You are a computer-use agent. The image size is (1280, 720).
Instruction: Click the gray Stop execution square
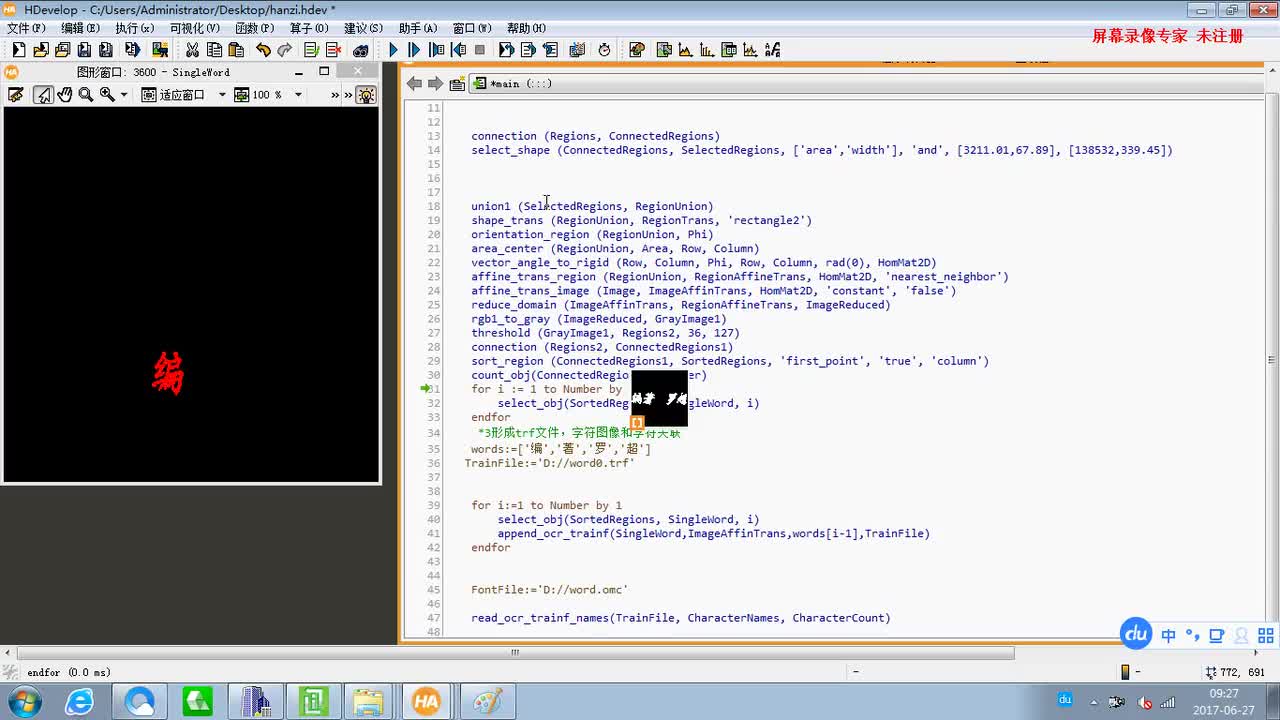point(480,50)
